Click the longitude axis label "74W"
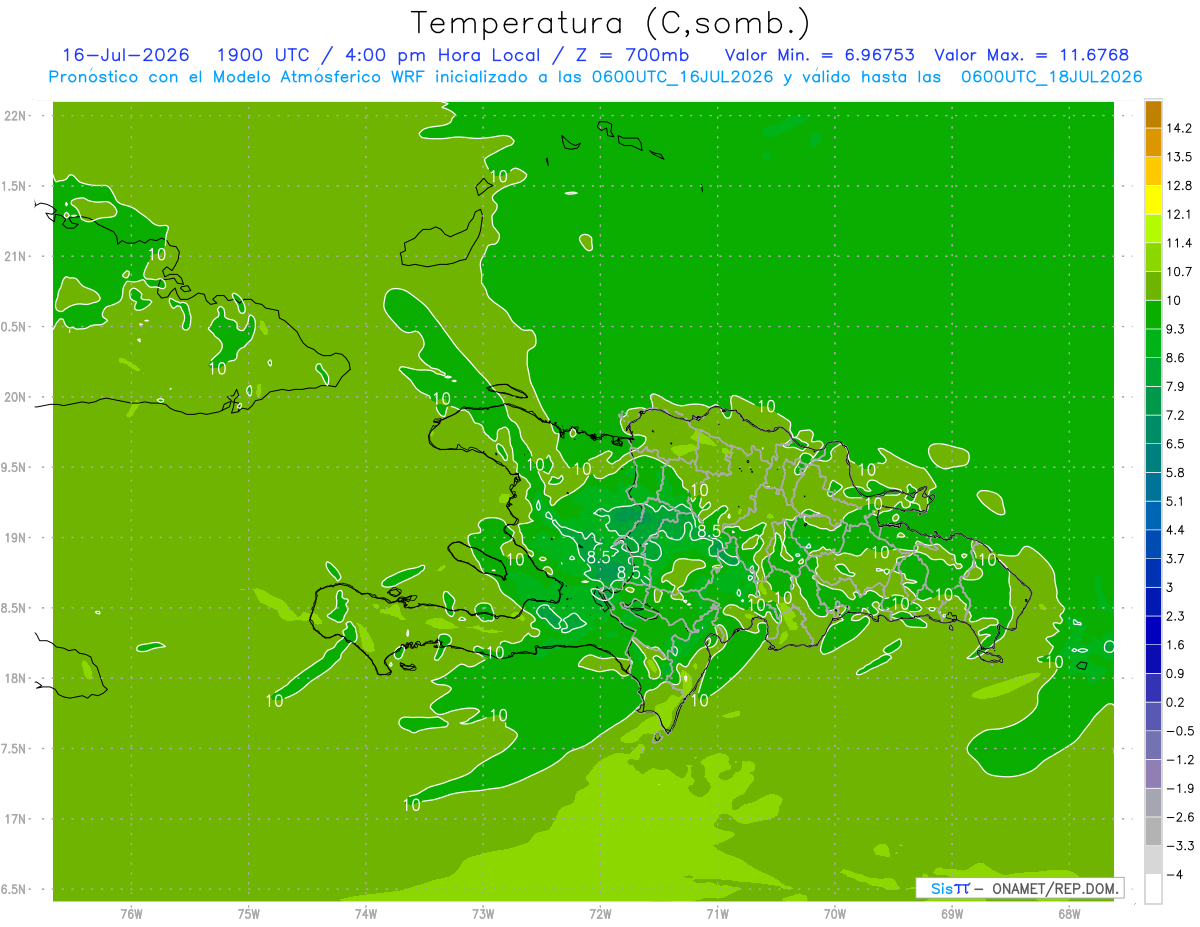The width and height of the screenshot is (1200, 927). tap(366, 913)
